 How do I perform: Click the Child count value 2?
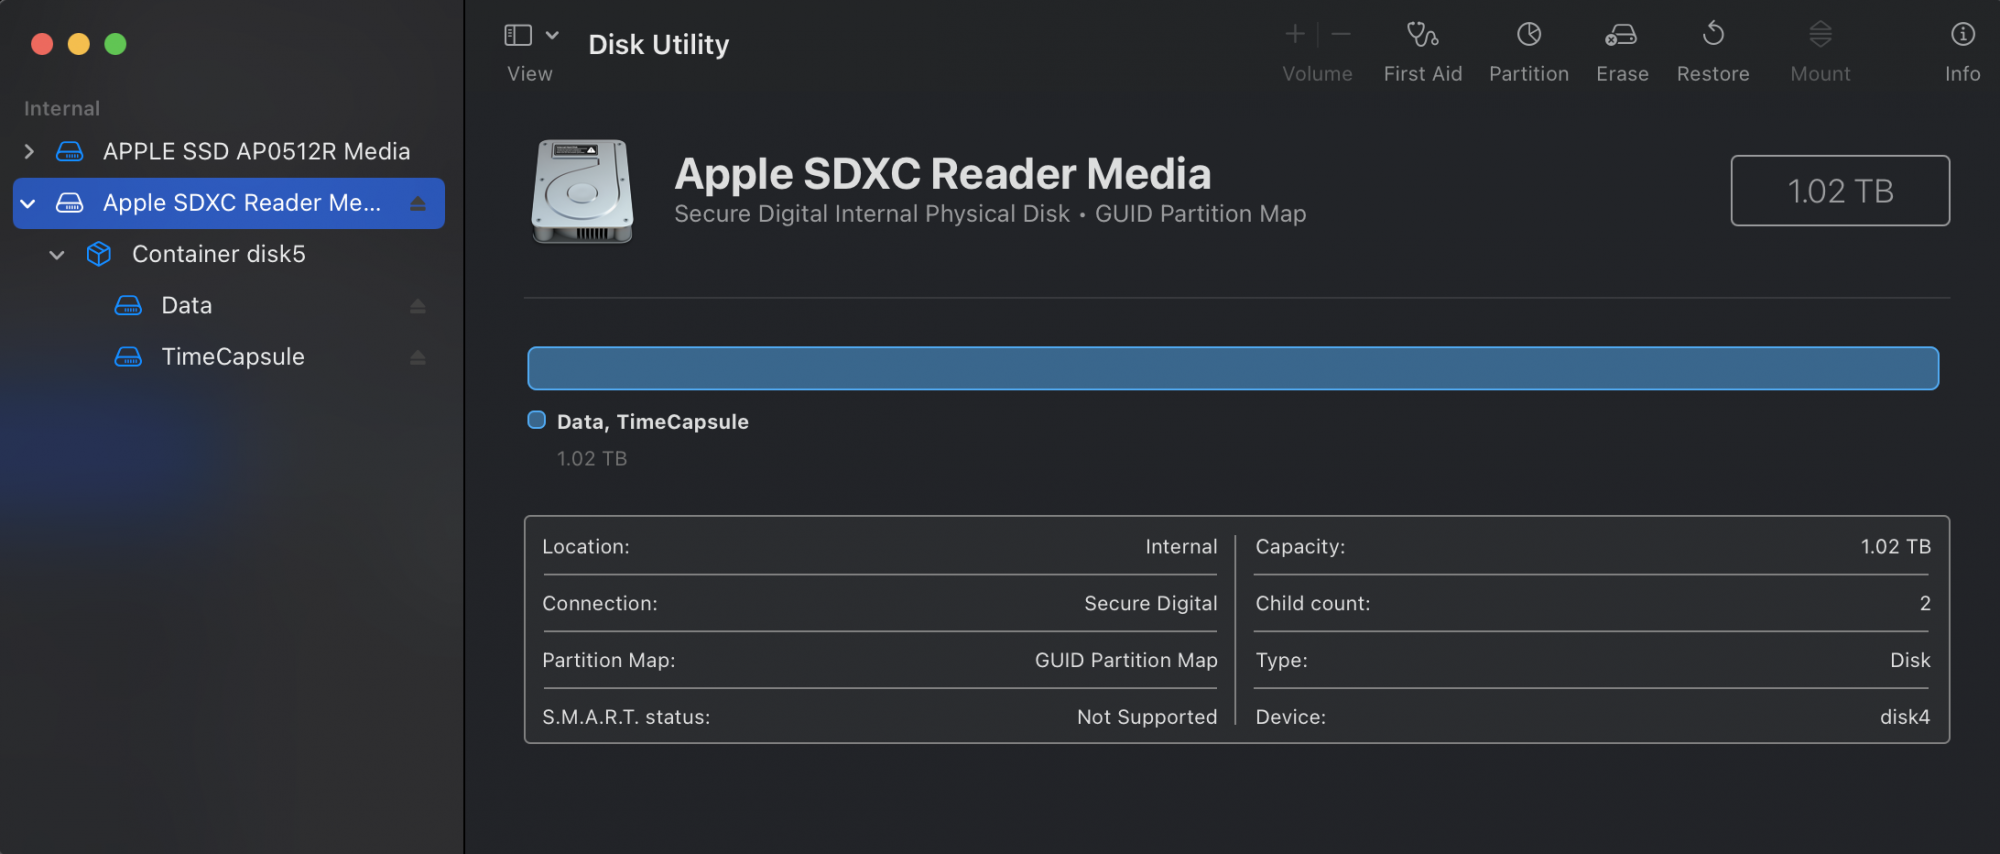(1925, 604)
